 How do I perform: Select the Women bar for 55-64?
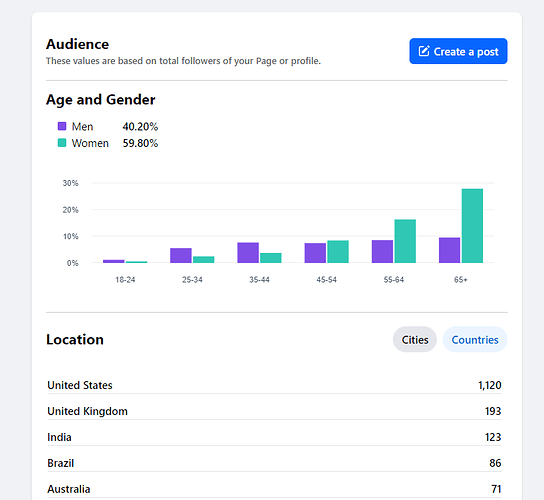405,241
